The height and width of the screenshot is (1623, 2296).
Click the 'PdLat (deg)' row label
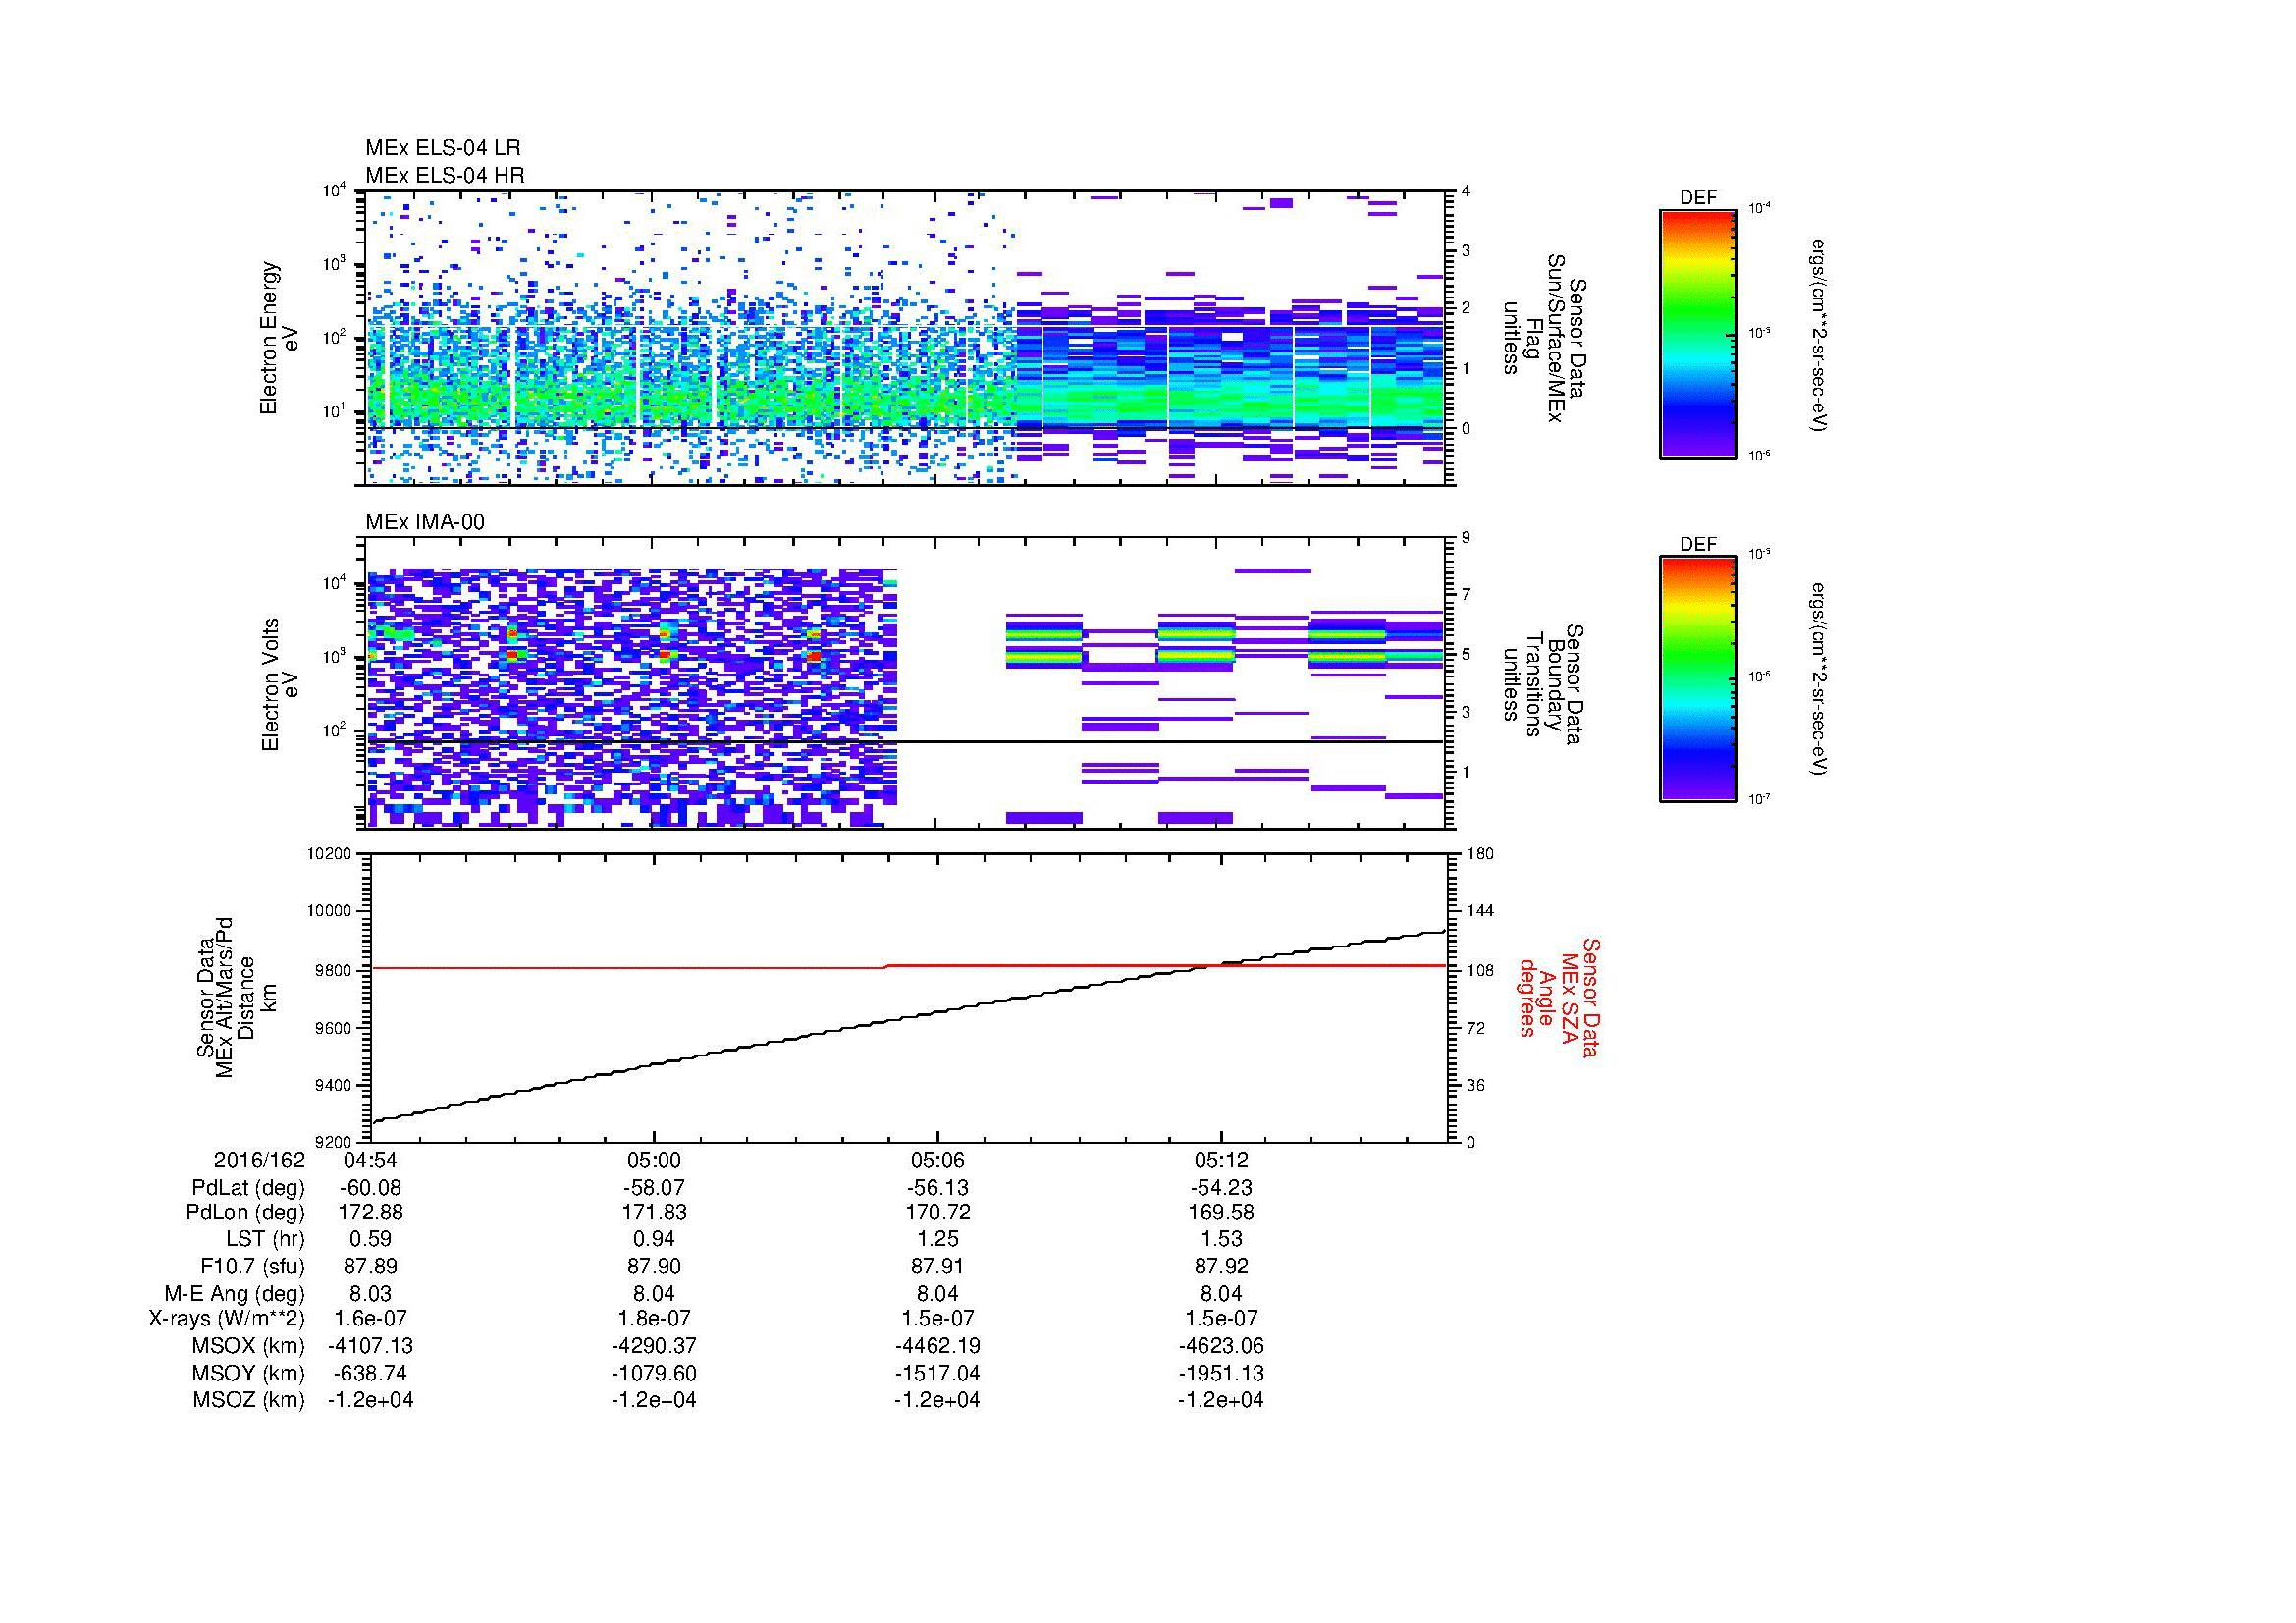tap(248, 1188)
